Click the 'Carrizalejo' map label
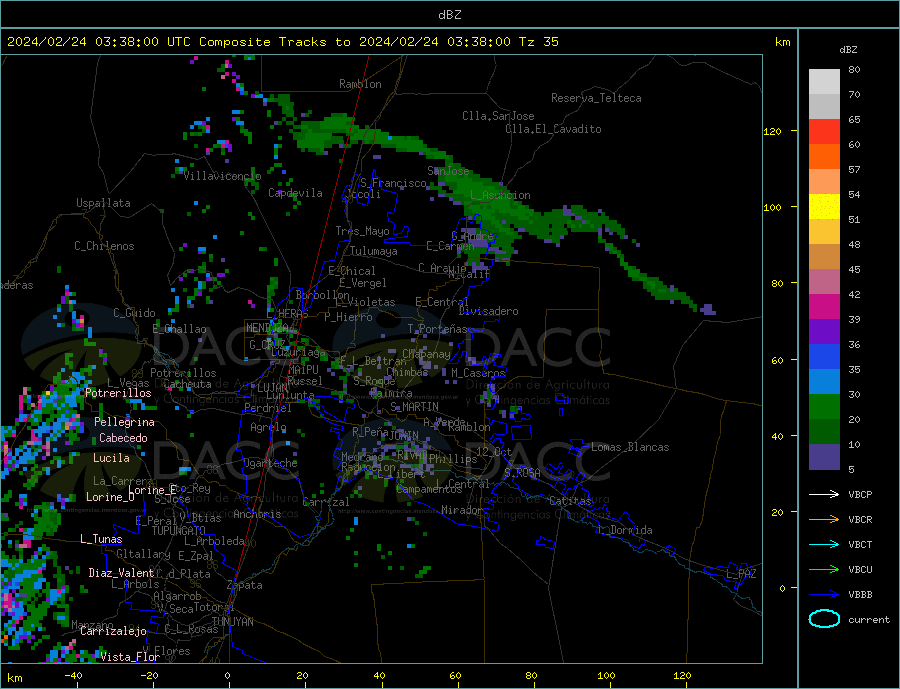The width and height of the screenshot is (900, 689). 113,631
